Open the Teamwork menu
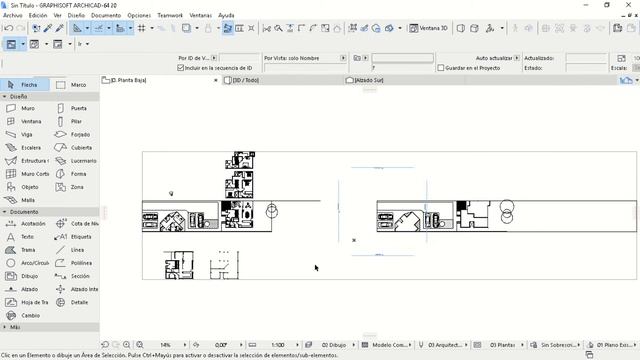Viewport: 640px width, 360px height. pos(170,15)
